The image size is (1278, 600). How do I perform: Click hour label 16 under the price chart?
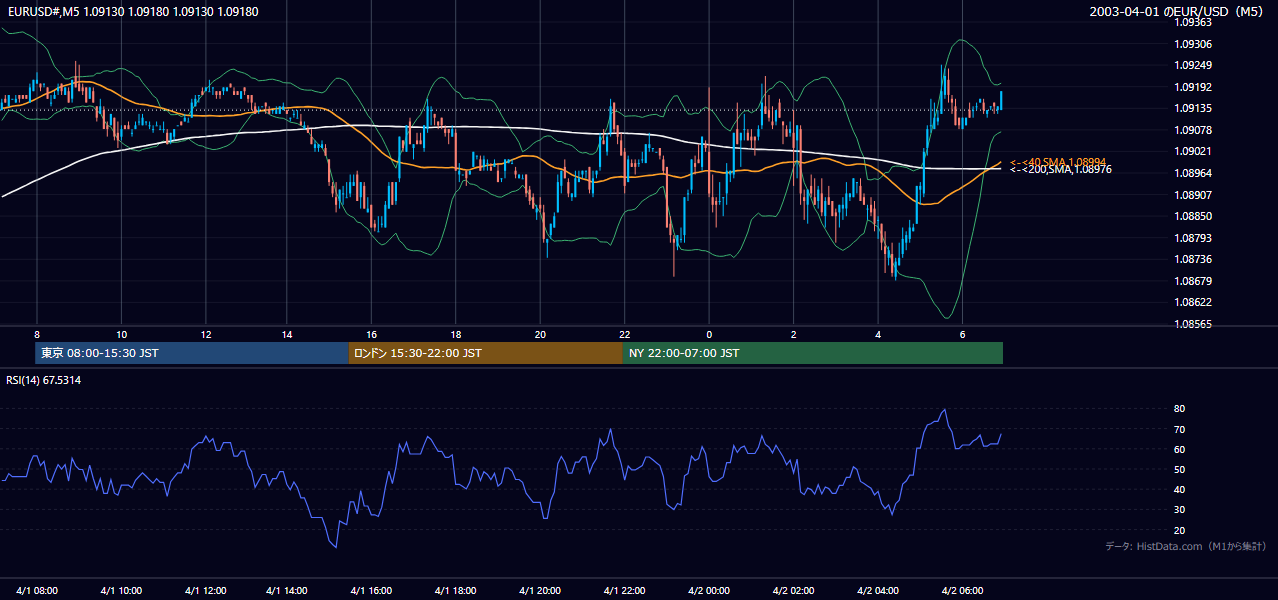pos(371,334)
